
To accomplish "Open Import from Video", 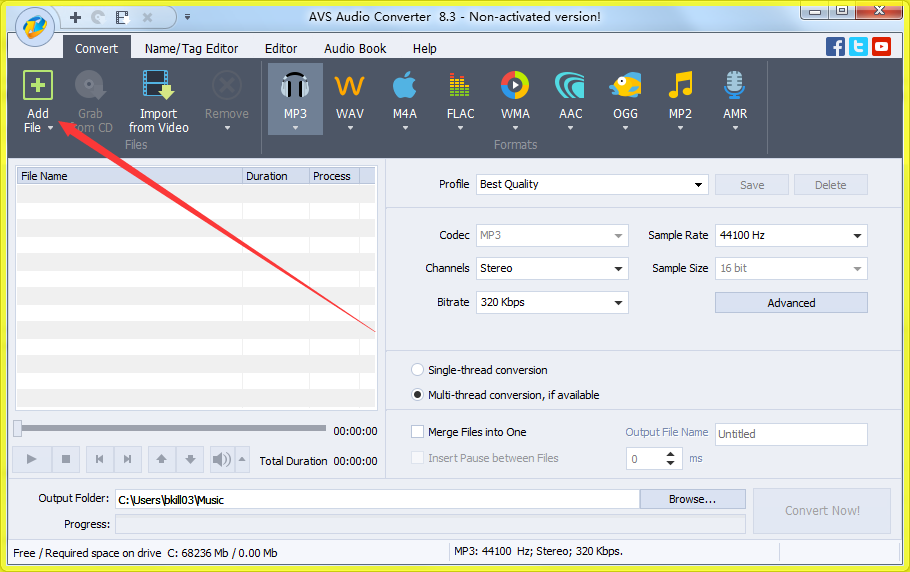I will tap(158, 102).
